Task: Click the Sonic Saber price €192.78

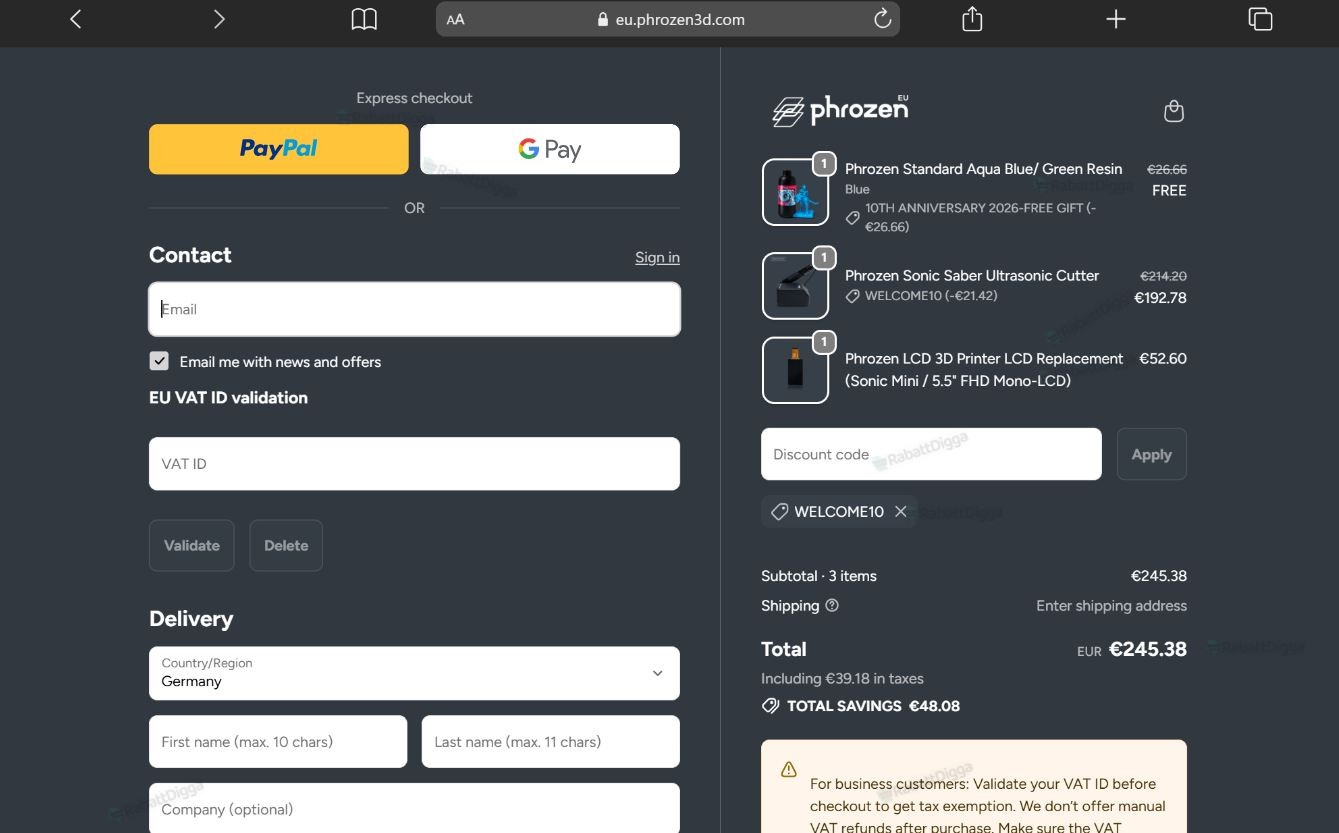Action: 1160,297
